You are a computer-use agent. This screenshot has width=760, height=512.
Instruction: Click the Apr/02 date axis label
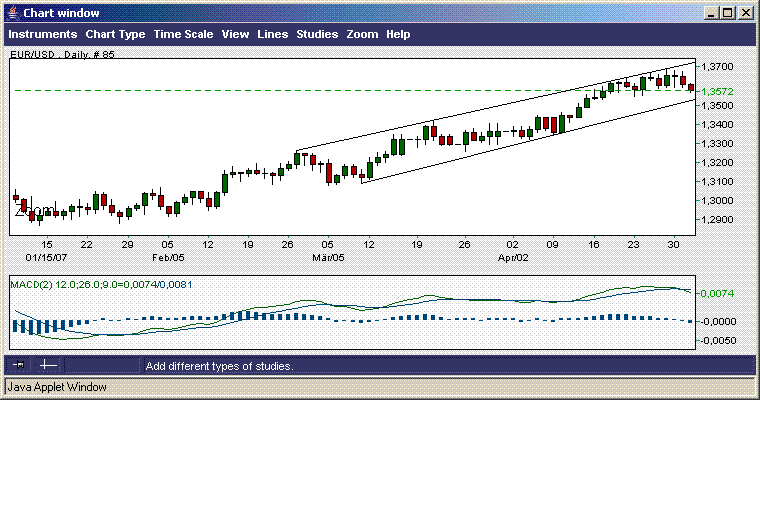[x=513, y=257]
